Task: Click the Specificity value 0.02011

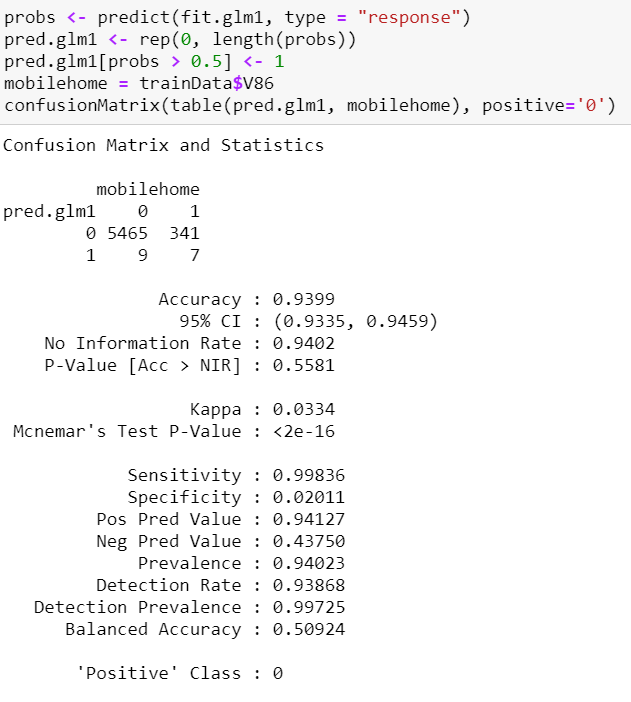Action: [309, 497]
